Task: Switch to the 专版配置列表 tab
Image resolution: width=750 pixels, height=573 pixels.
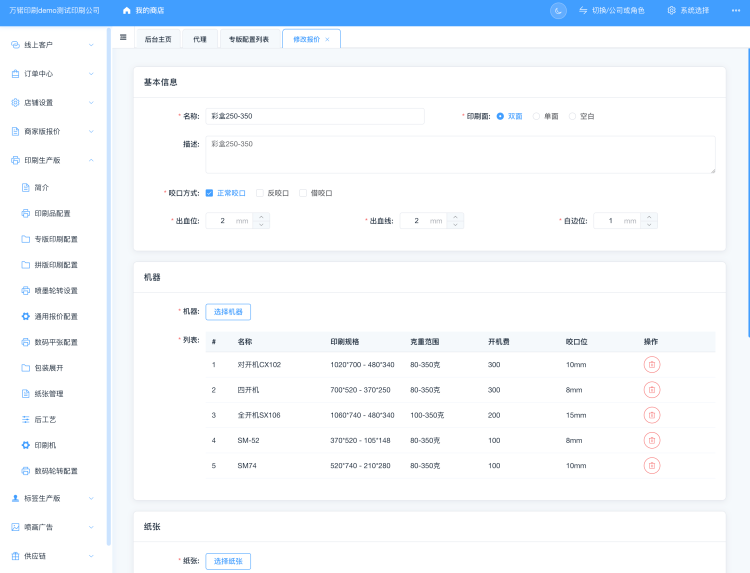Action: pos(248,39)
